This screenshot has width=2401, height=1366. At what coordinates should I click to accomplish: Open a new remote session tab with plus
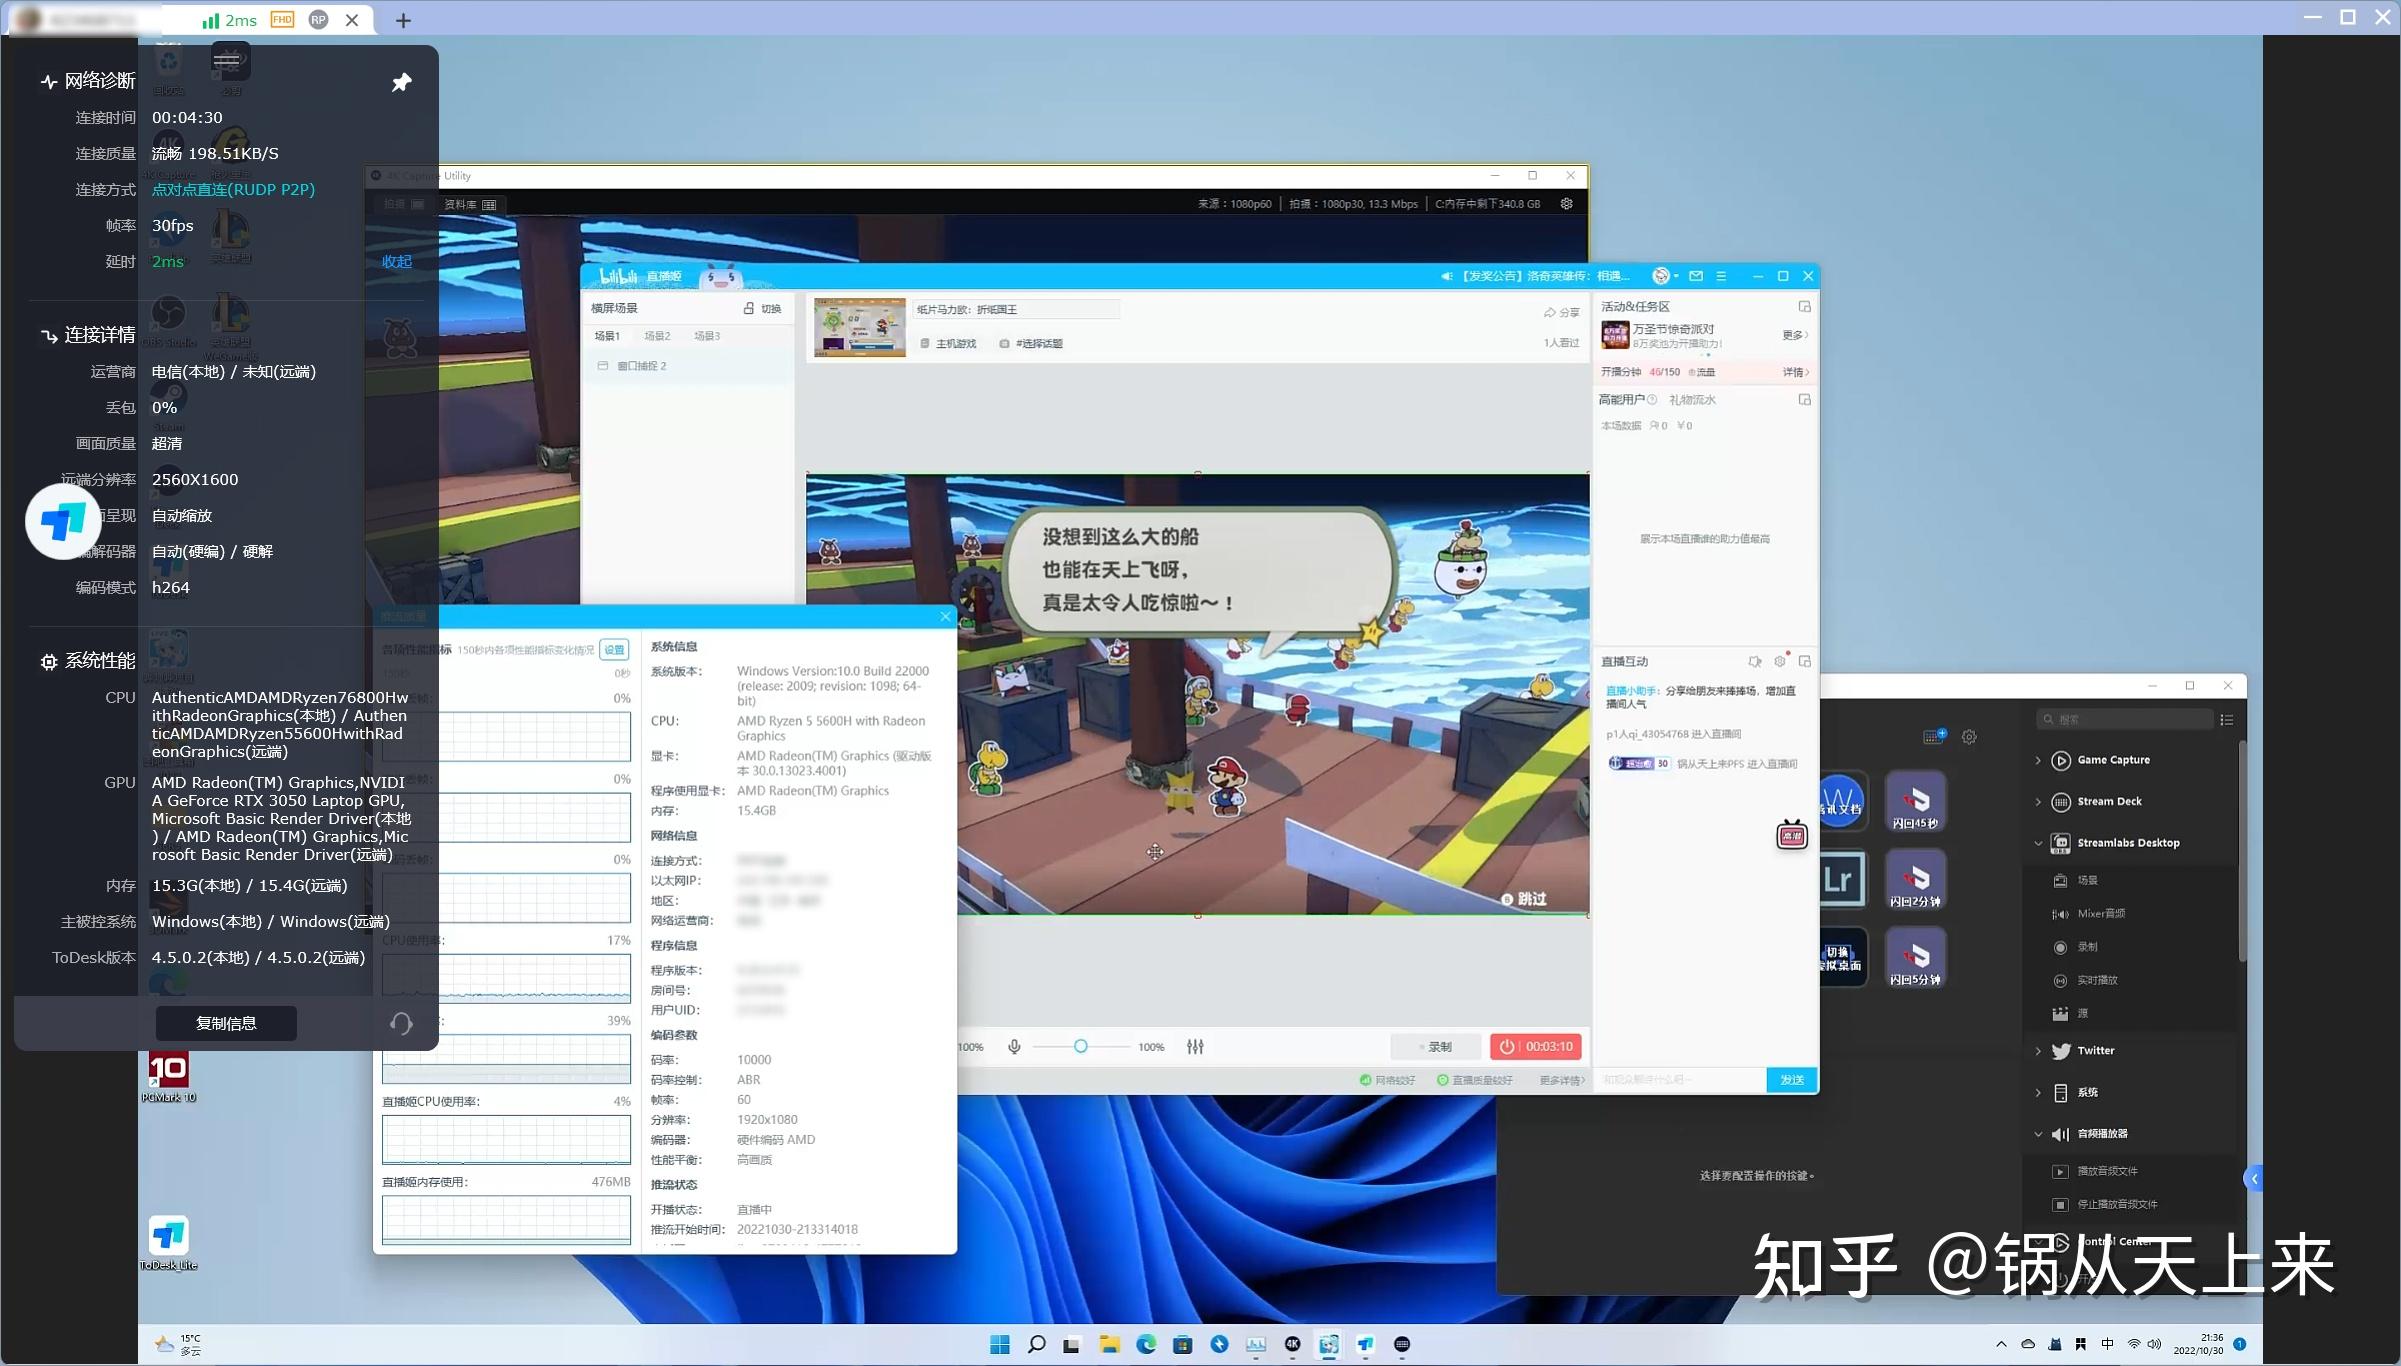click(x=403, y=20)
